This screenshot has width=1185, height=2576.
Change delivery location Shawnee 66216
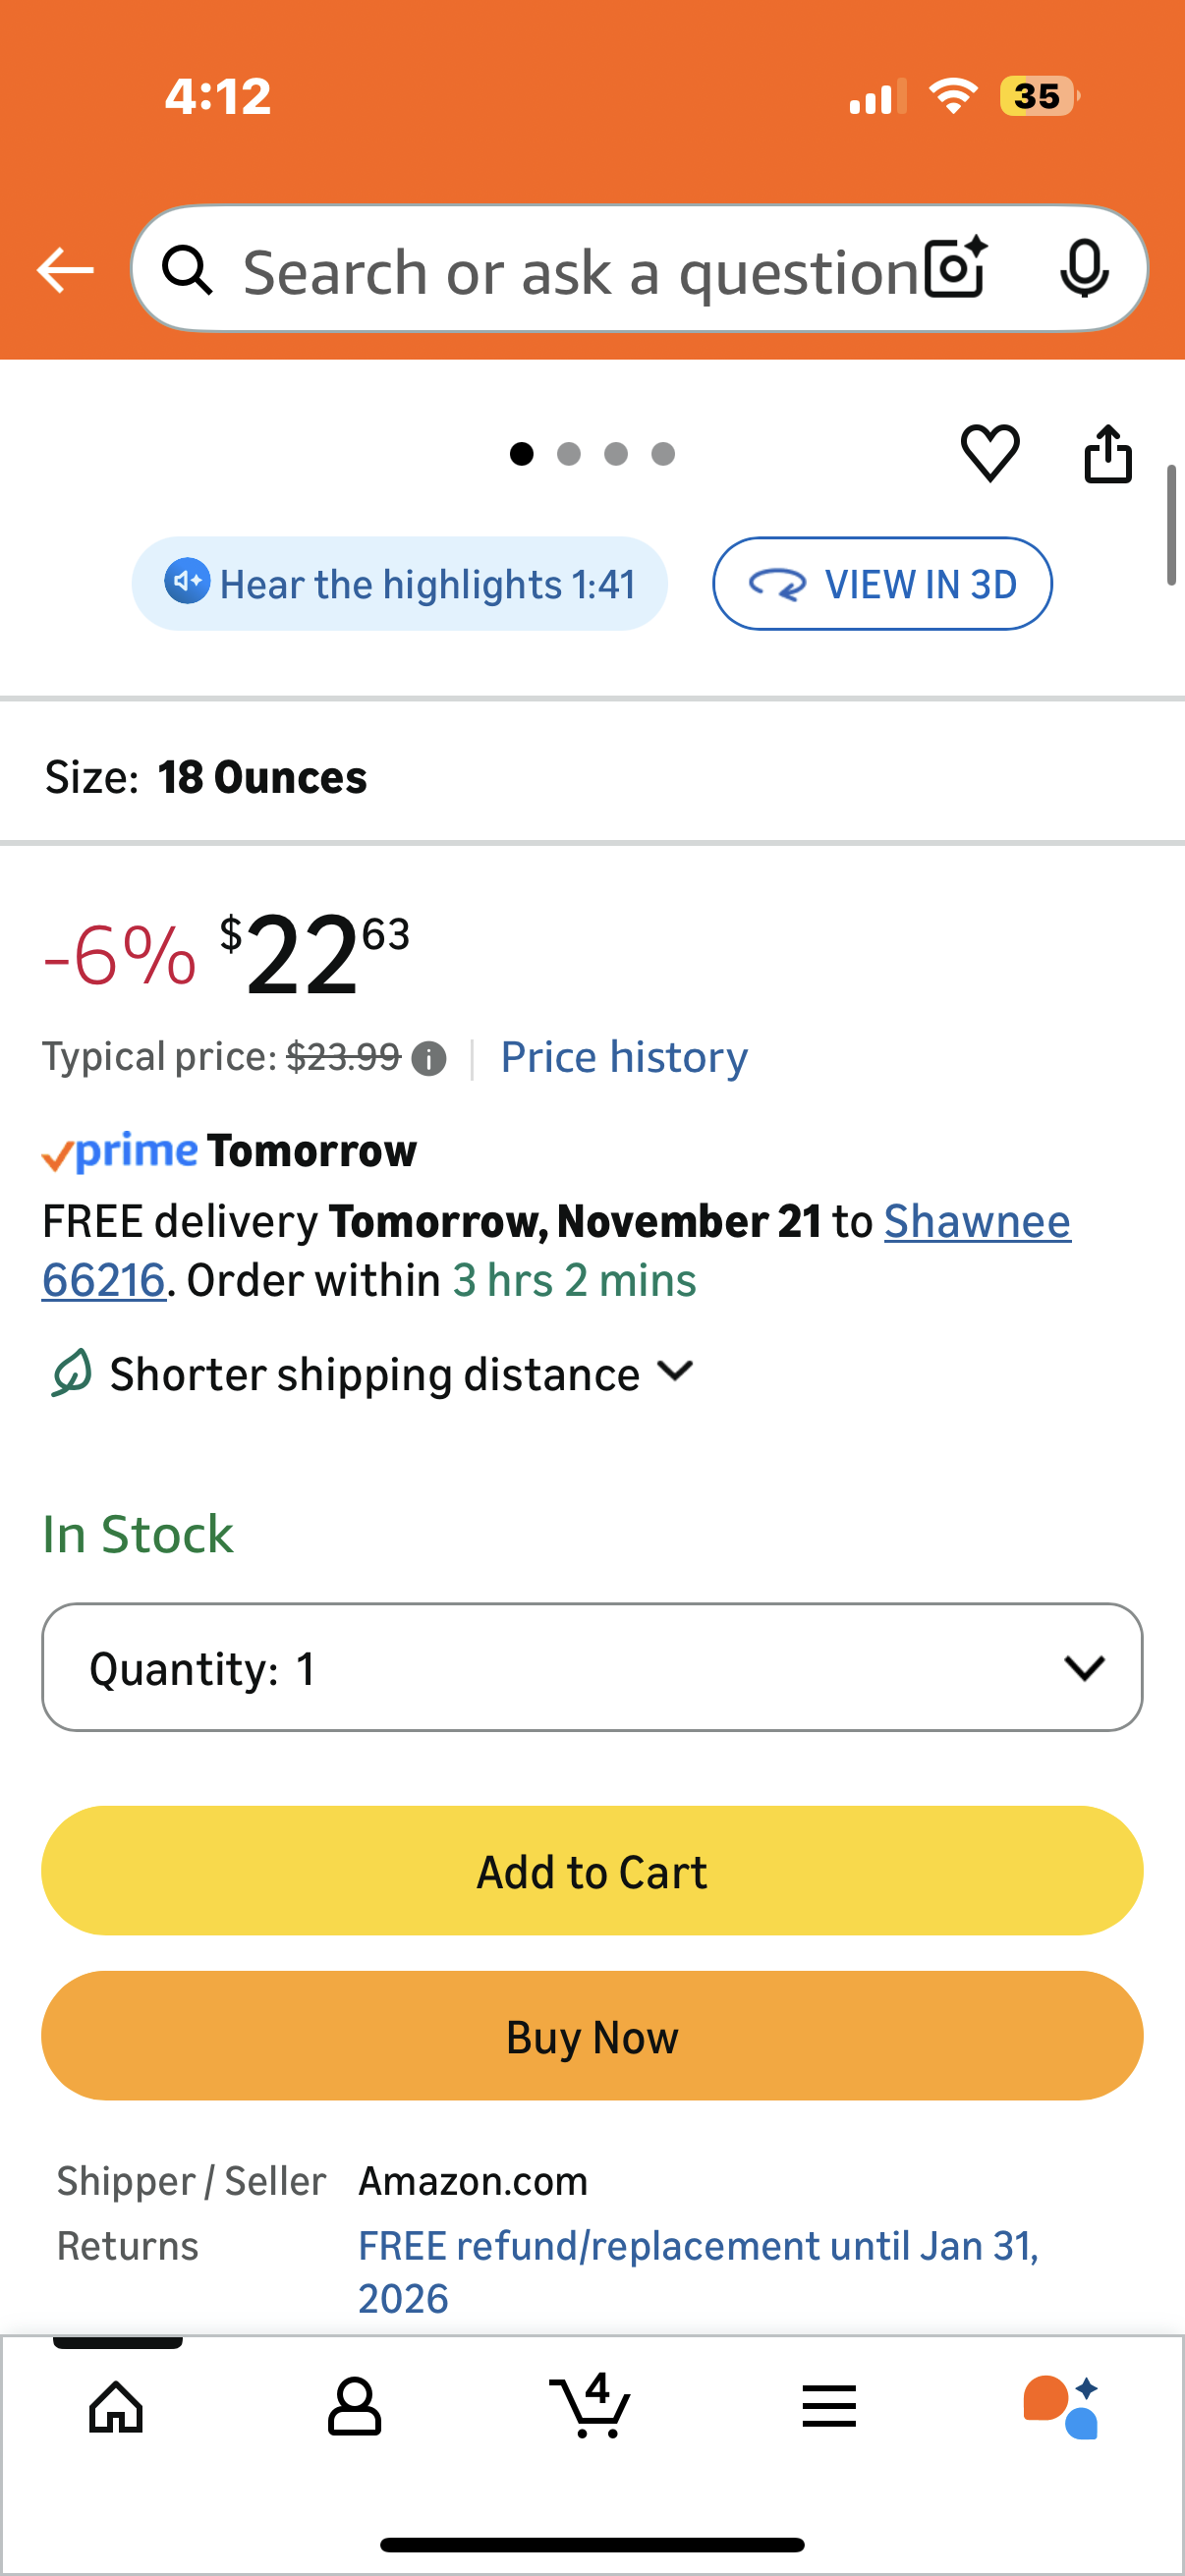[976, 1222]
